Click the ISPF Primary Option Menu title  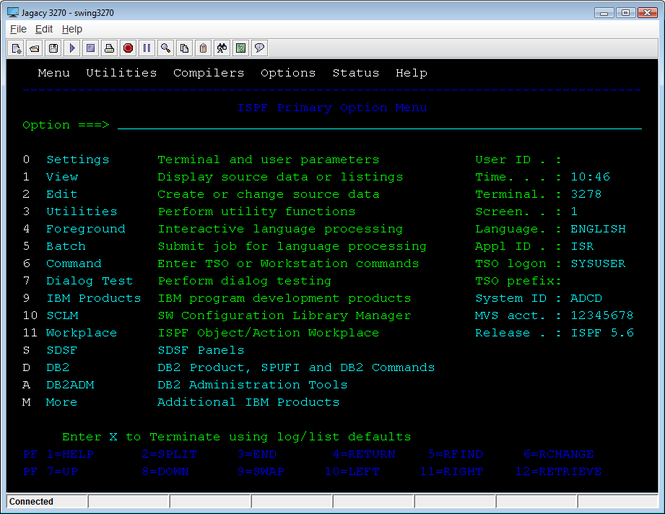click(x=332, y=108)
